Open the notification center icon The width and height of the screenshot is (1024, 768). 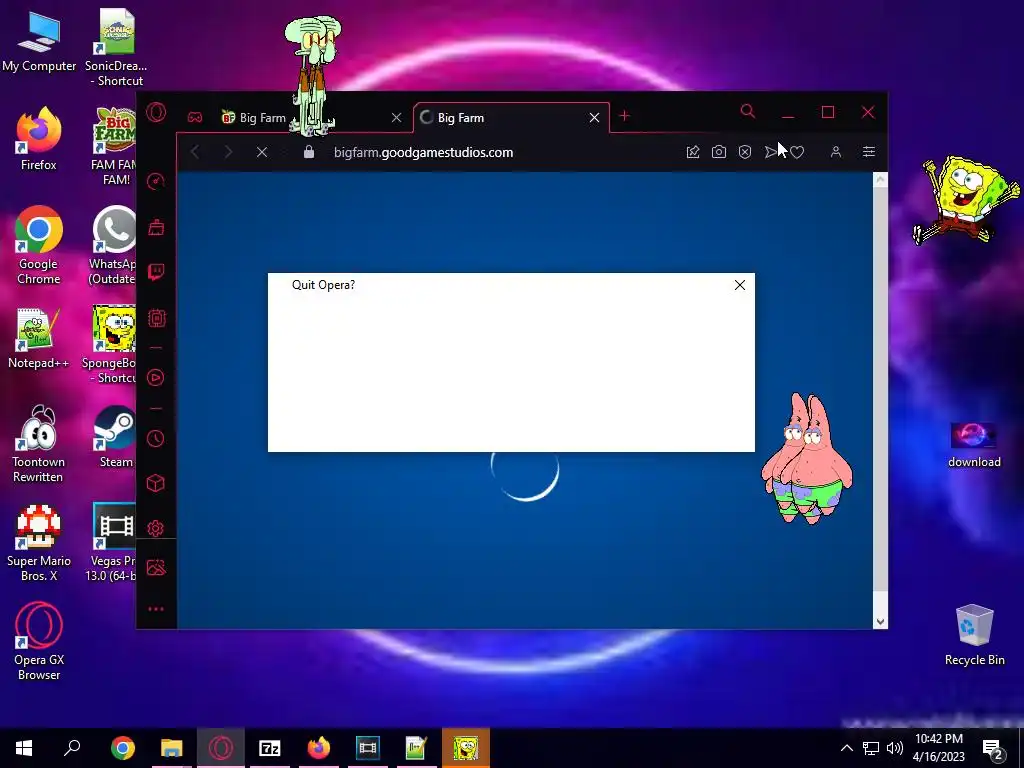(993, 748)
